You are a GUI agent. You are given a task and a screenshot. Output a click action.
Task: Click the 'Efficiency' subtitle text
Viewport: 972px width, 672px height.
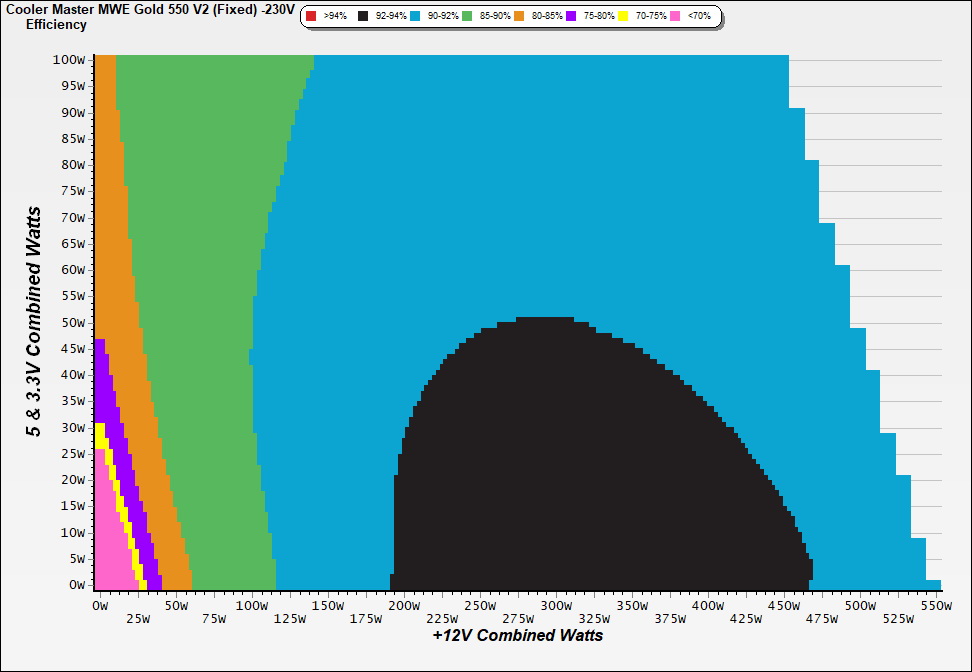click(x=56, y=24)
